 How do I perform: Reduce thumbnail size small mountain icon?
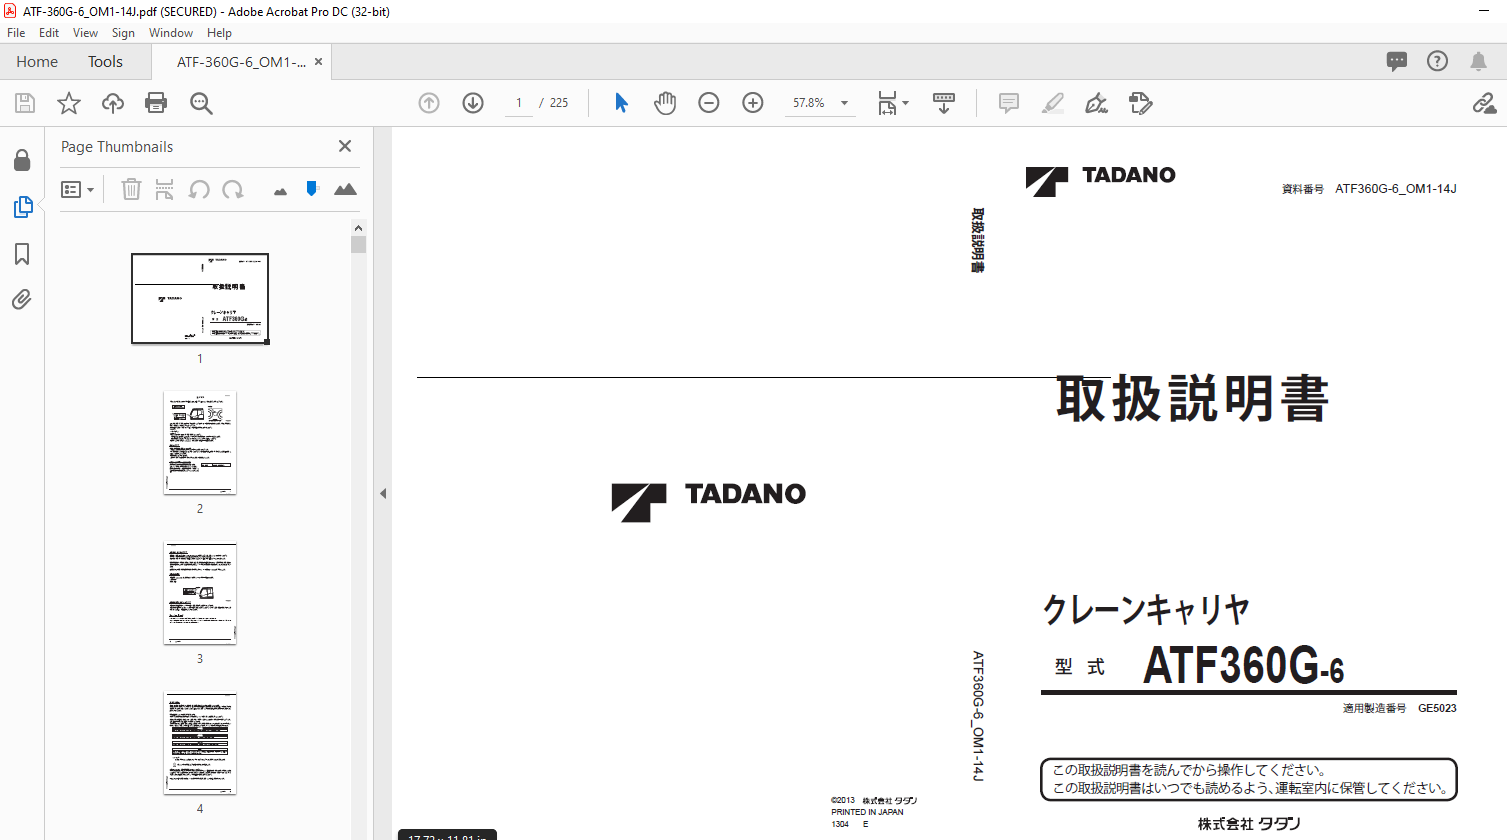[x=280, y=191]
